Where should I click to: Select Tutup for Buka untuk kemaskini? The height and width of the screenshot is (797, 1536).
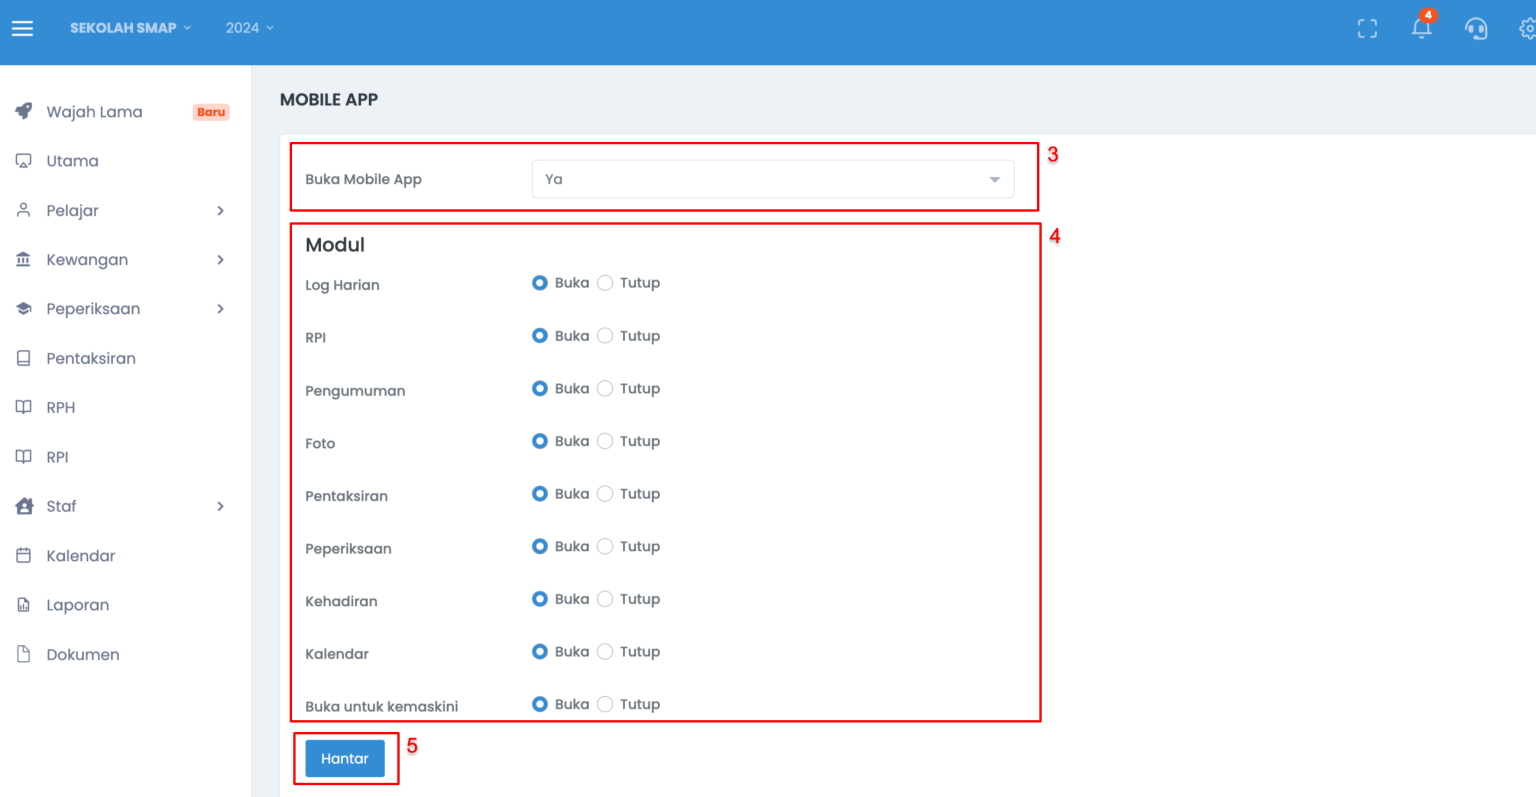(605, 704)
